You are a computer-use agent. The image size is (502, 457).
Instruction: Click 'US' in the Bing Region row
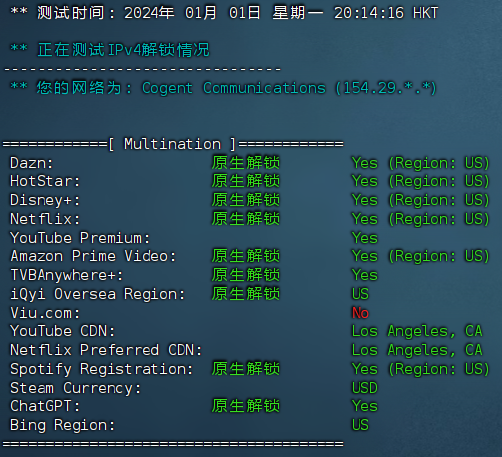pyautogui.click(x=360, y=425)
